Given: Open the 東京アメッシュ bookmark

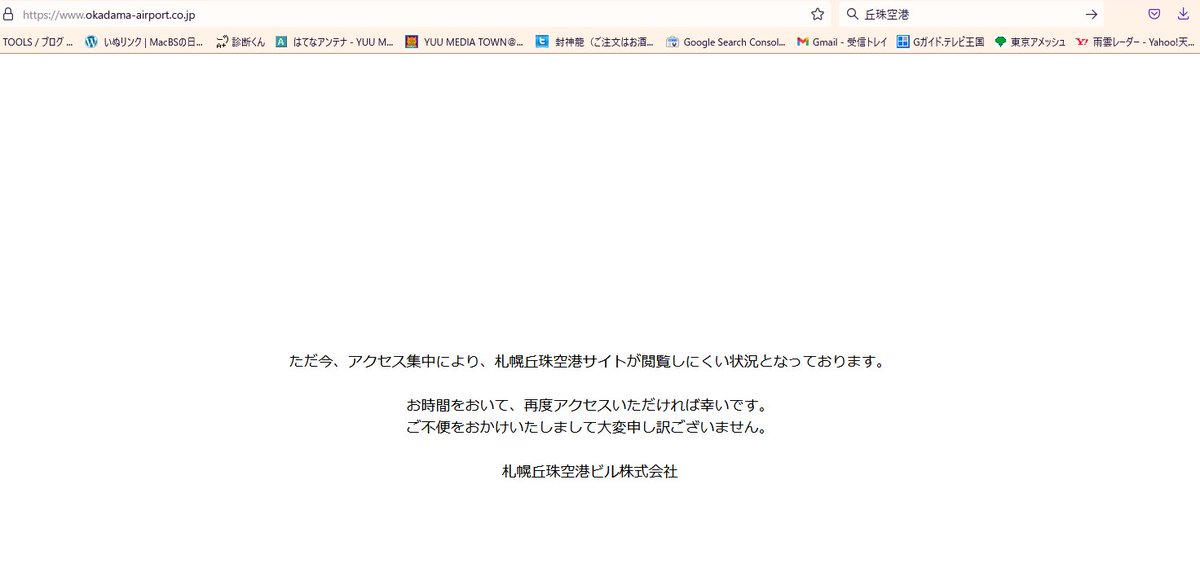Looking at the screenshot, I should [x=1030, y=42].
